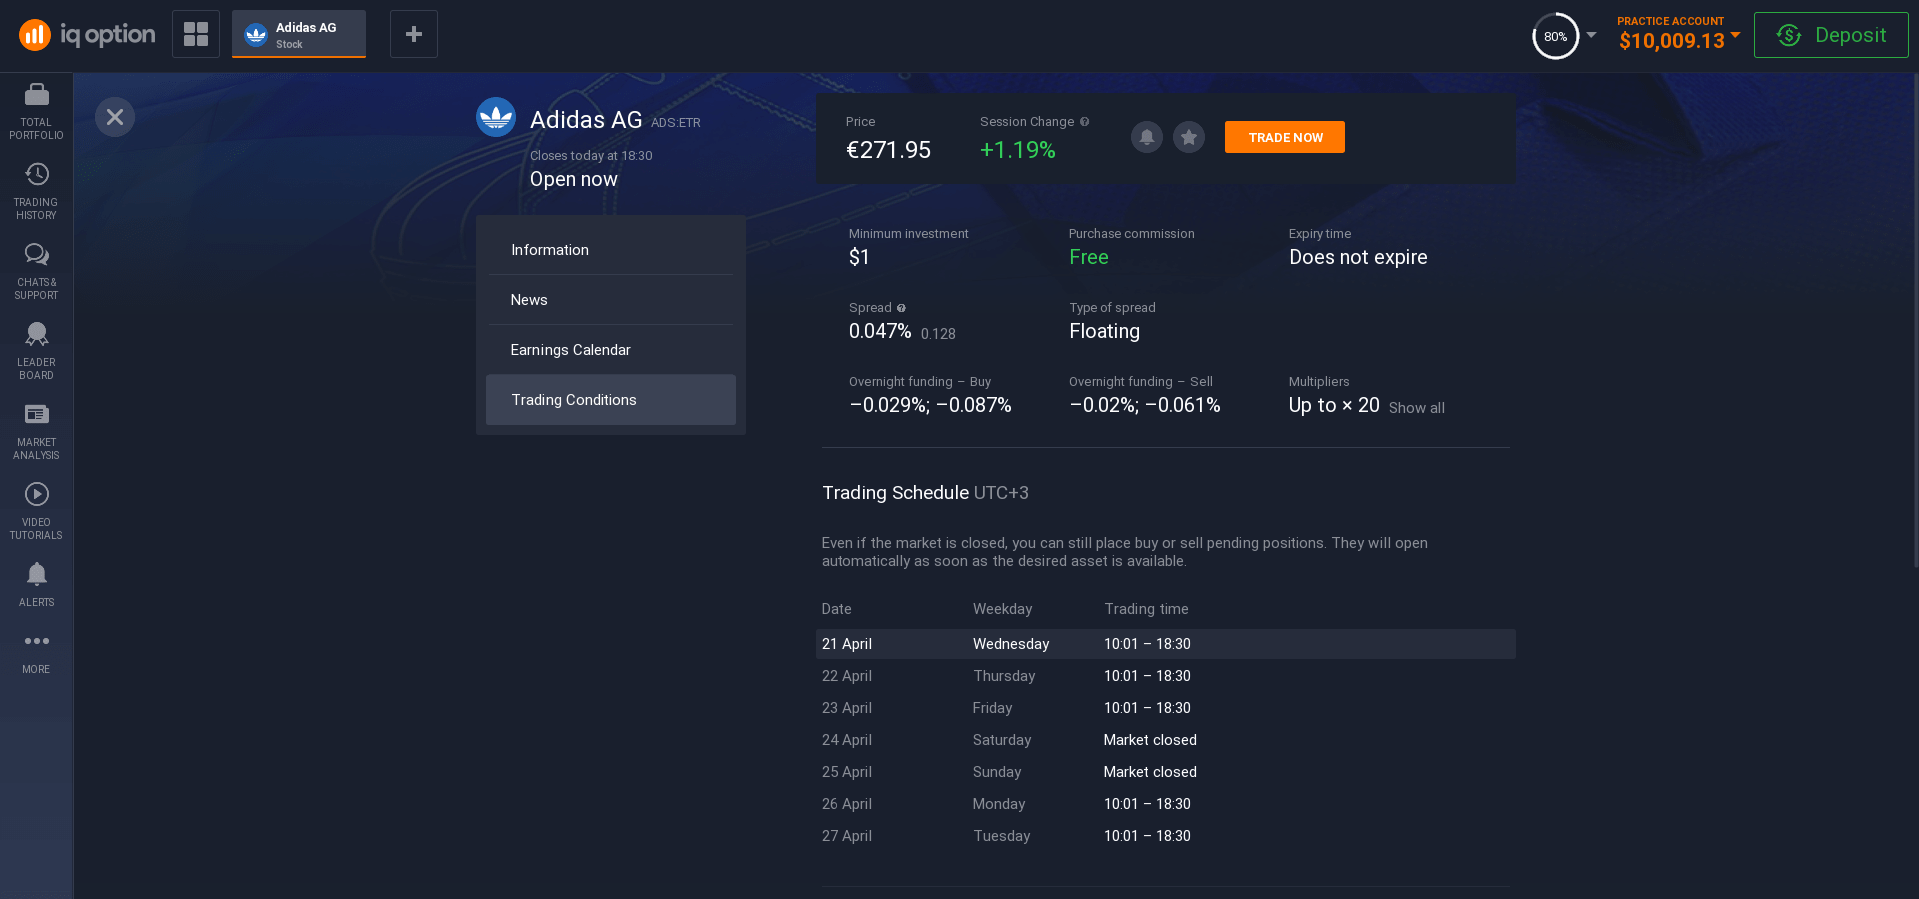This screenshot has width=1919, height=899.
Task: Show all multipliers
Action: tap(1417, 408)
